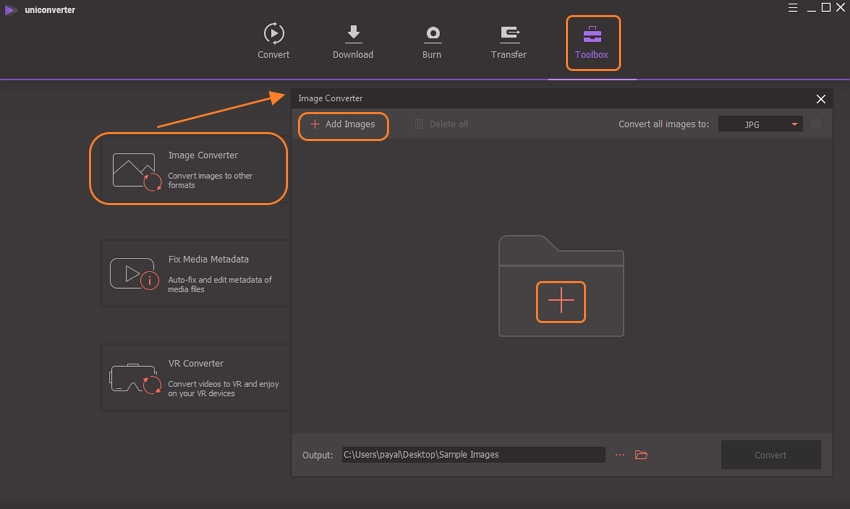Click the output path field
This screenshot has width=850, height=509.
tap(472, 455)
